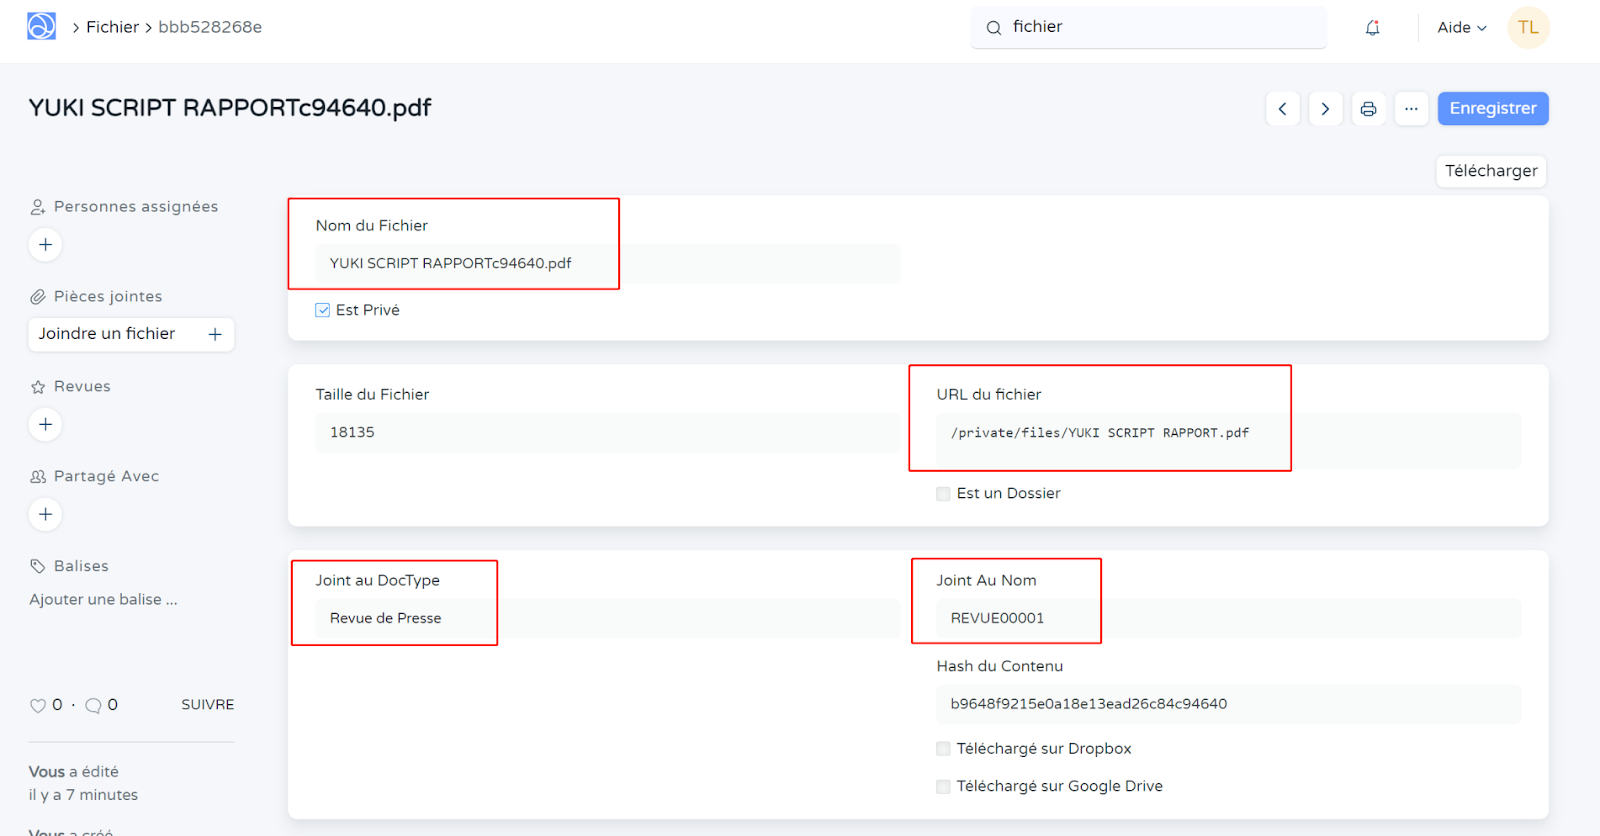Enable Téléchargé sur Dropbox checkbox
This screenshot has width=1600, height=836.
(x=943, y=749)
